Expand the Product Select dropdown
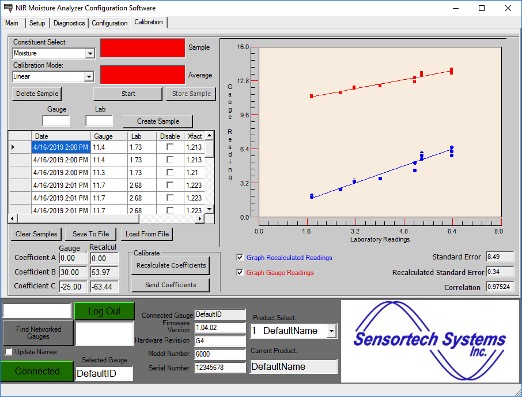522x397 pixels. click(x=331, y=331)
